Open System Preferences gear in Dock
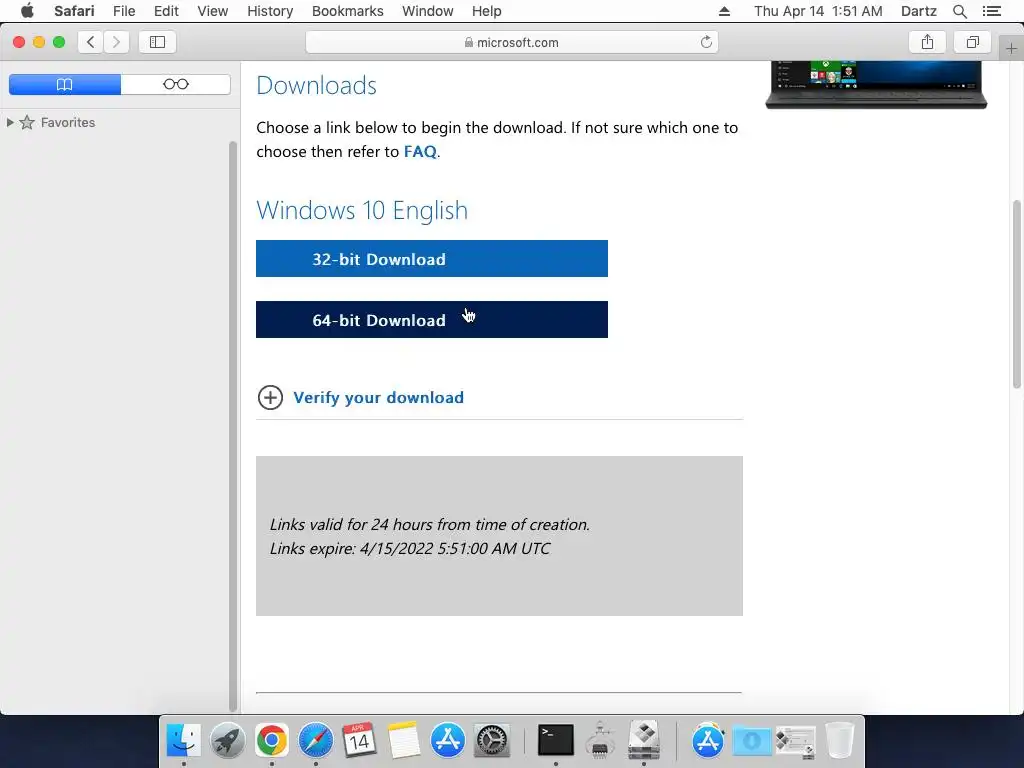The height and width of the screenshot is (768, 1024). pos(491,741)
